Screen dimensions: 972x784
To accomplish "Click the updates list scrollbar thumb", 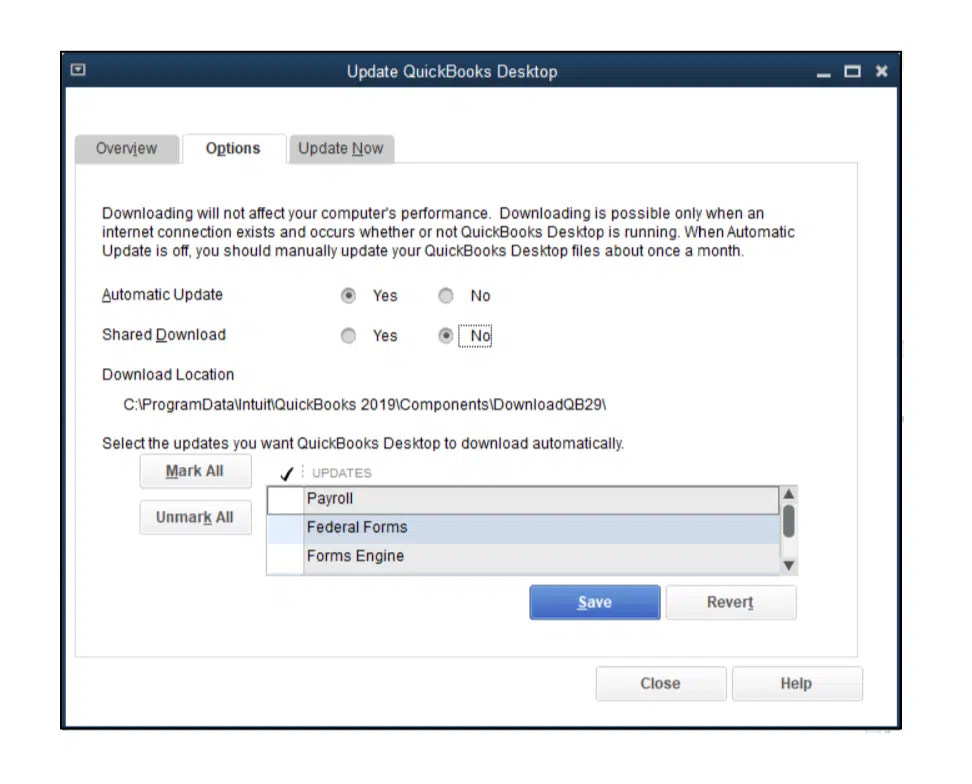I will click(789, 522).
